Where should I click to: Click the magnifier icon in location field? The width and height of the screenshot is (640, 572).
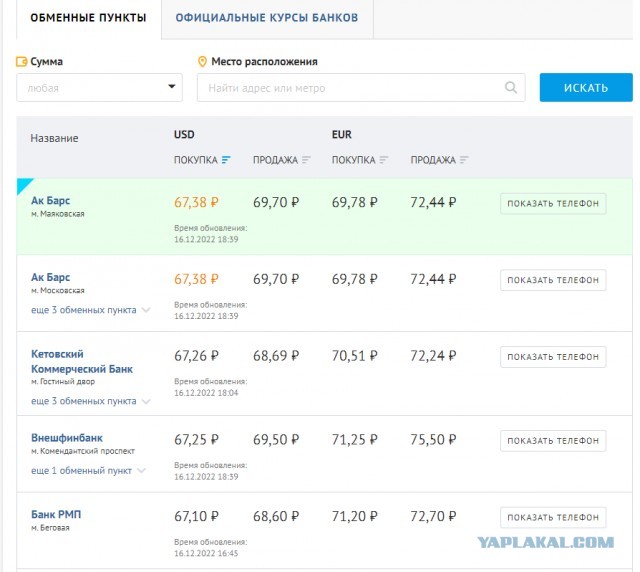[511, 87]
